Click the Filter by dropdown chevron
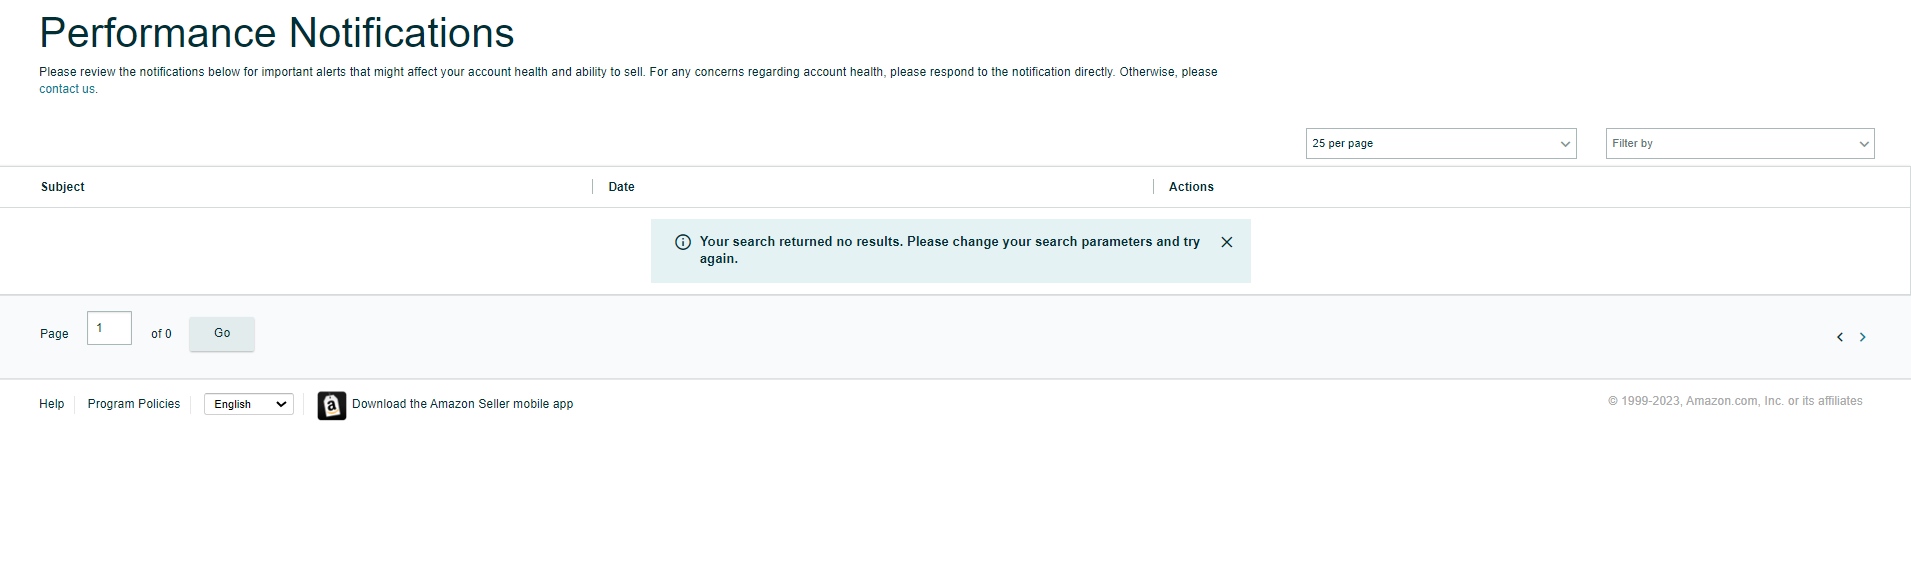This screenshot has width=1911, height=572. (x=1863, y=144)
